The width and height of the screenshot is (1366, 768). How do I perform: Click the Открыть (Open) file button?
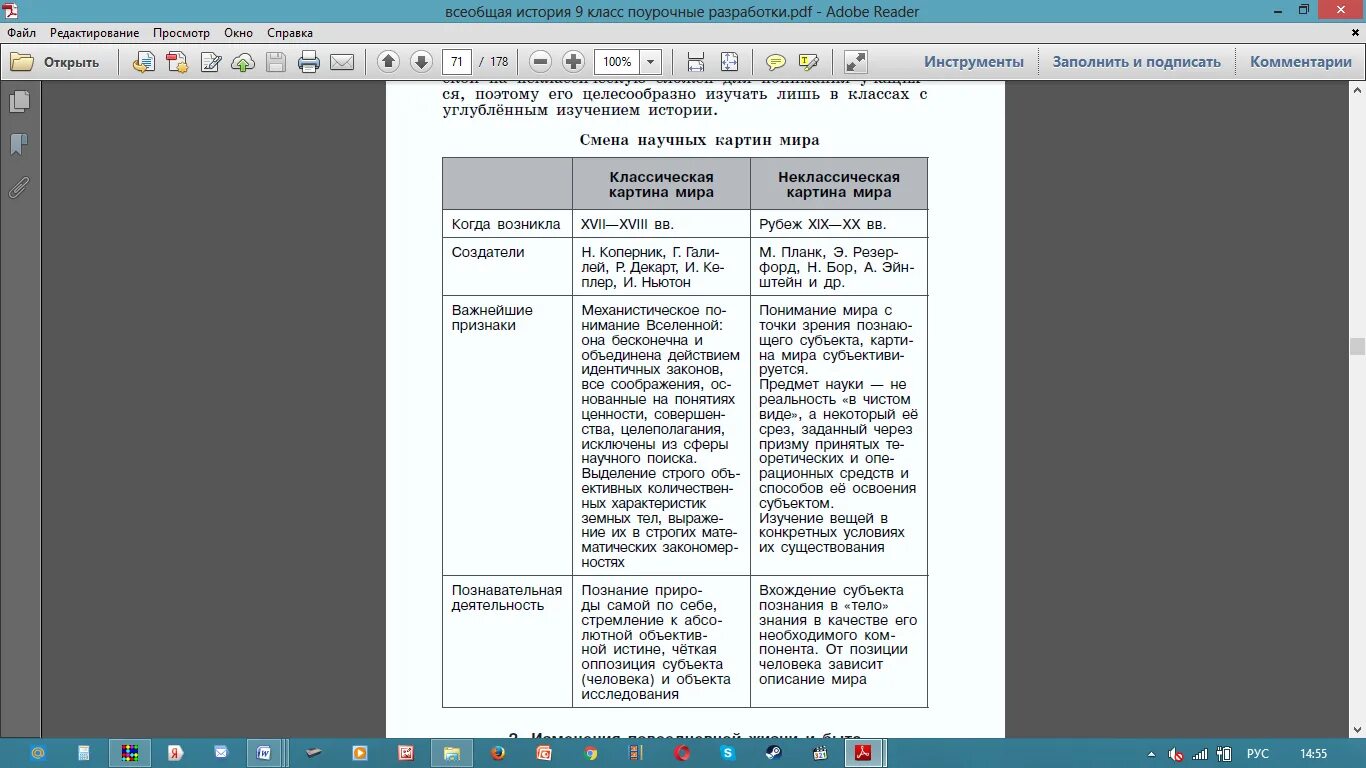coord(55,62)
